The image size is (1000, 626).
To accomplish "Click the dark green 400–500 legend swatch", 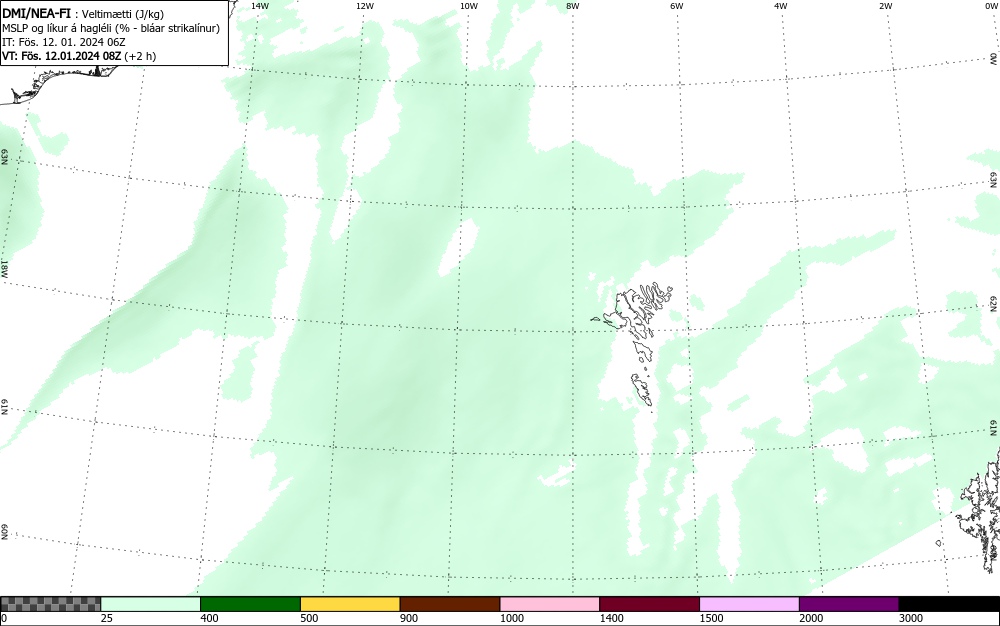I will 250,604.
